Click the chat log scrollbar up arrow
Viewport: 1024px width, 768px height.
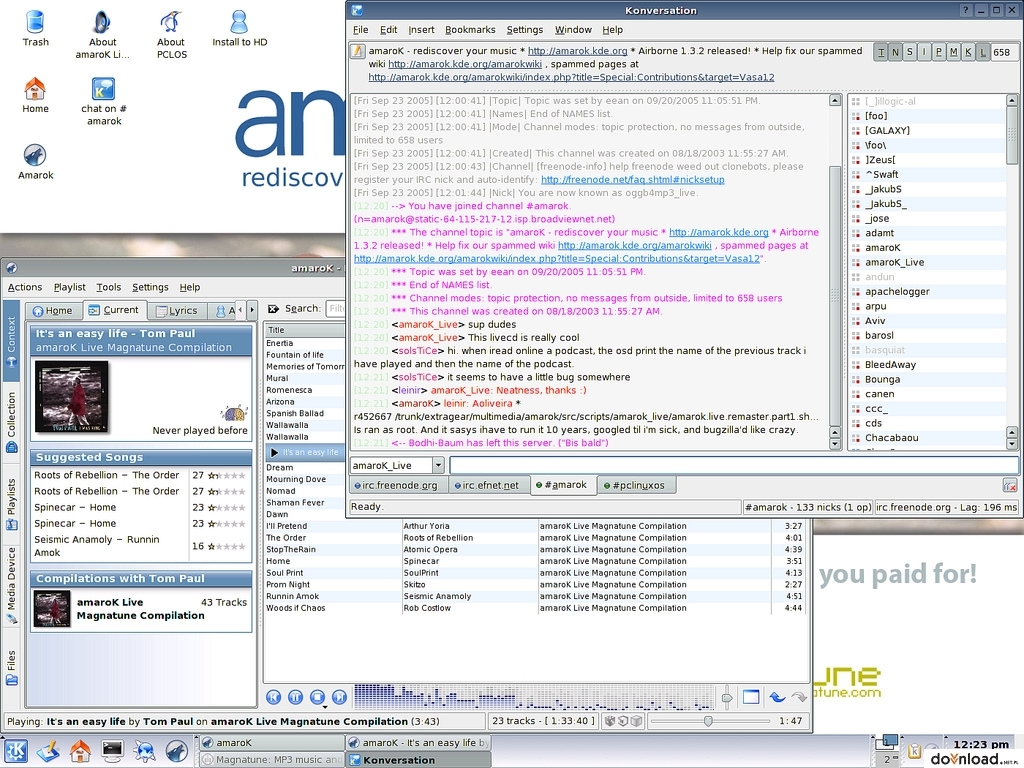[835, 101]
